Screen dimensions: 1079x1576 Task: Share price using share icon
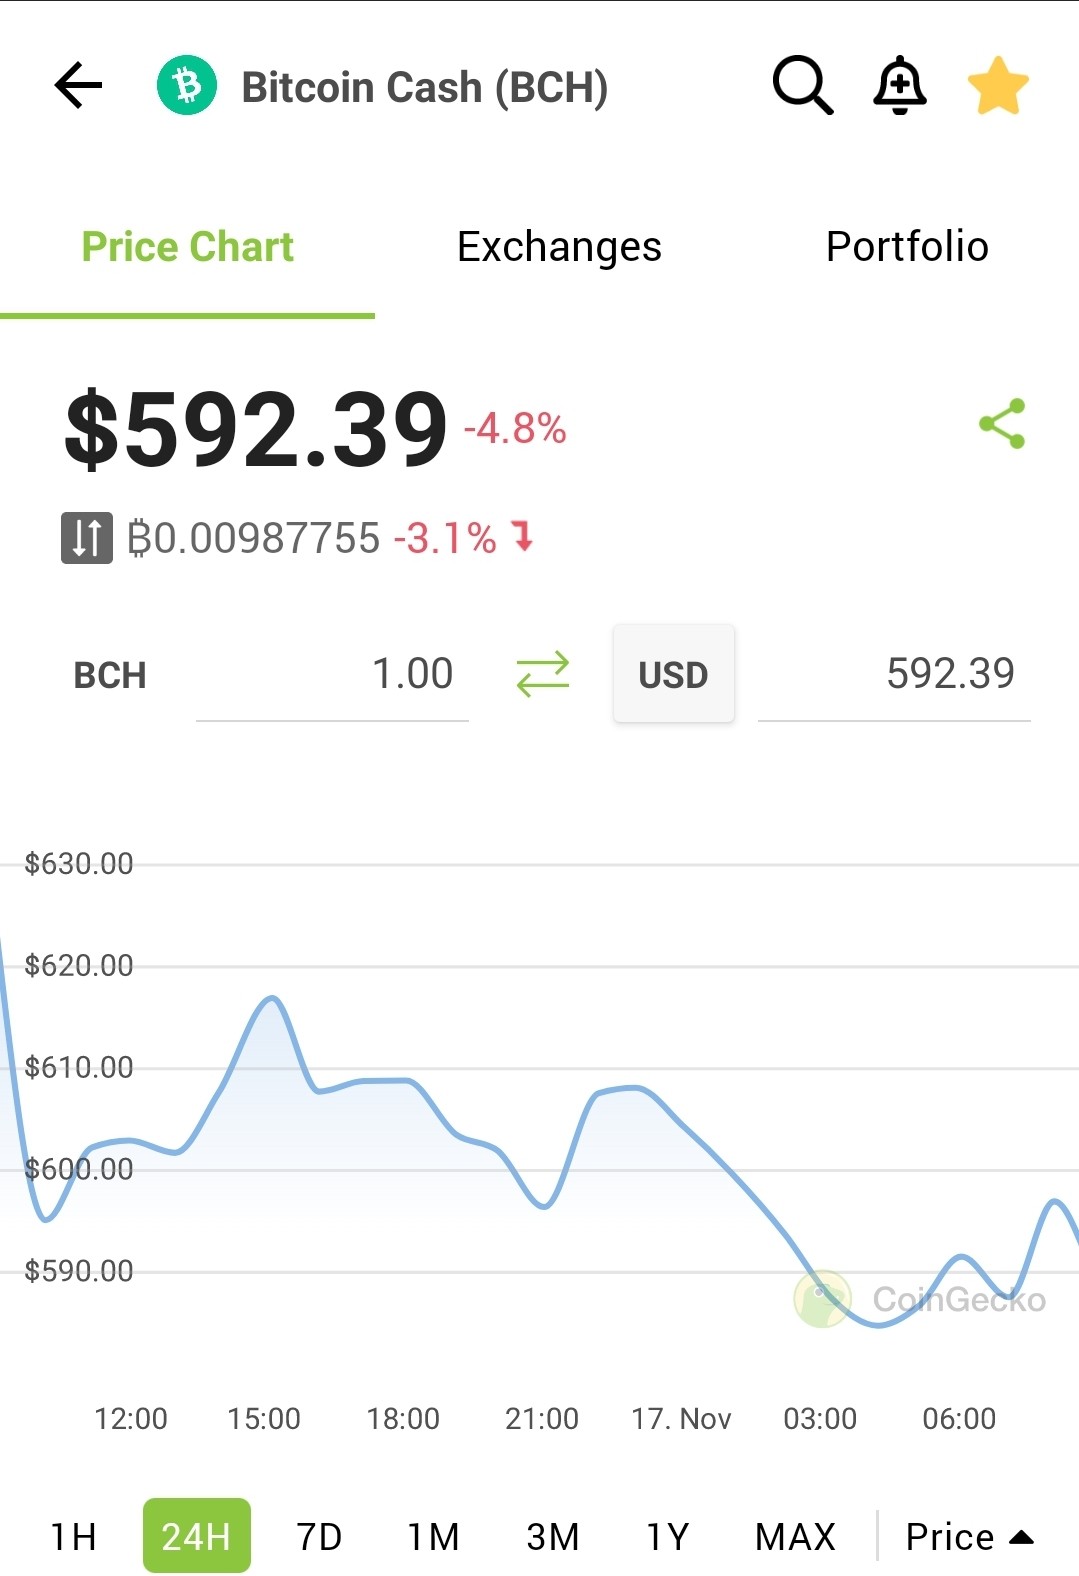click(x=1003, y=423)
